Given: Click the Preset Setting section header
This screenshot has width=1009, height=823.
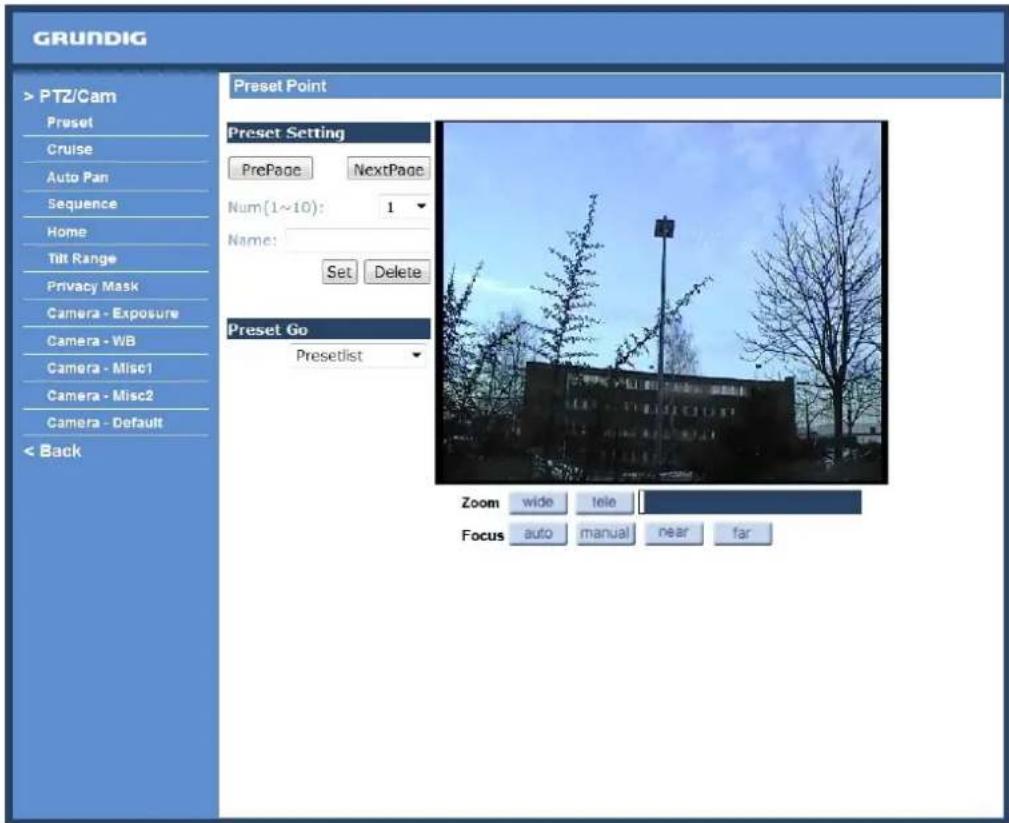Looking at the screenshot, I should click(329, 133).
